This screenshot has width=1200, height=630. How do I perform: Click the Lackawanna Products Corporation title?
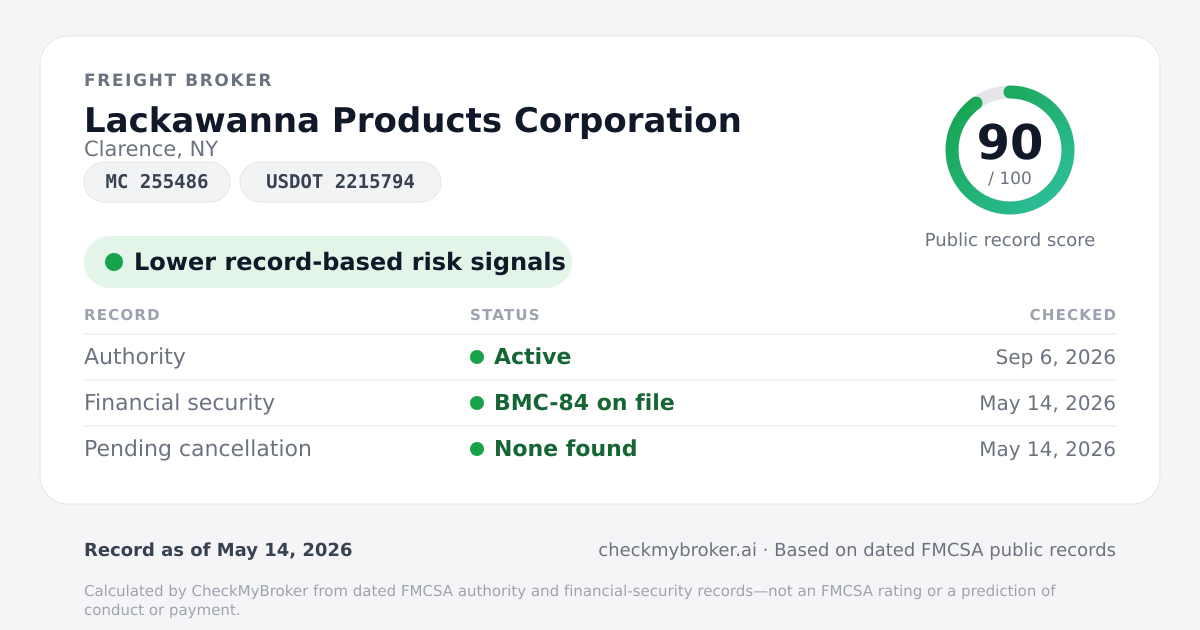pyautogui.click(x=413, y=120)
